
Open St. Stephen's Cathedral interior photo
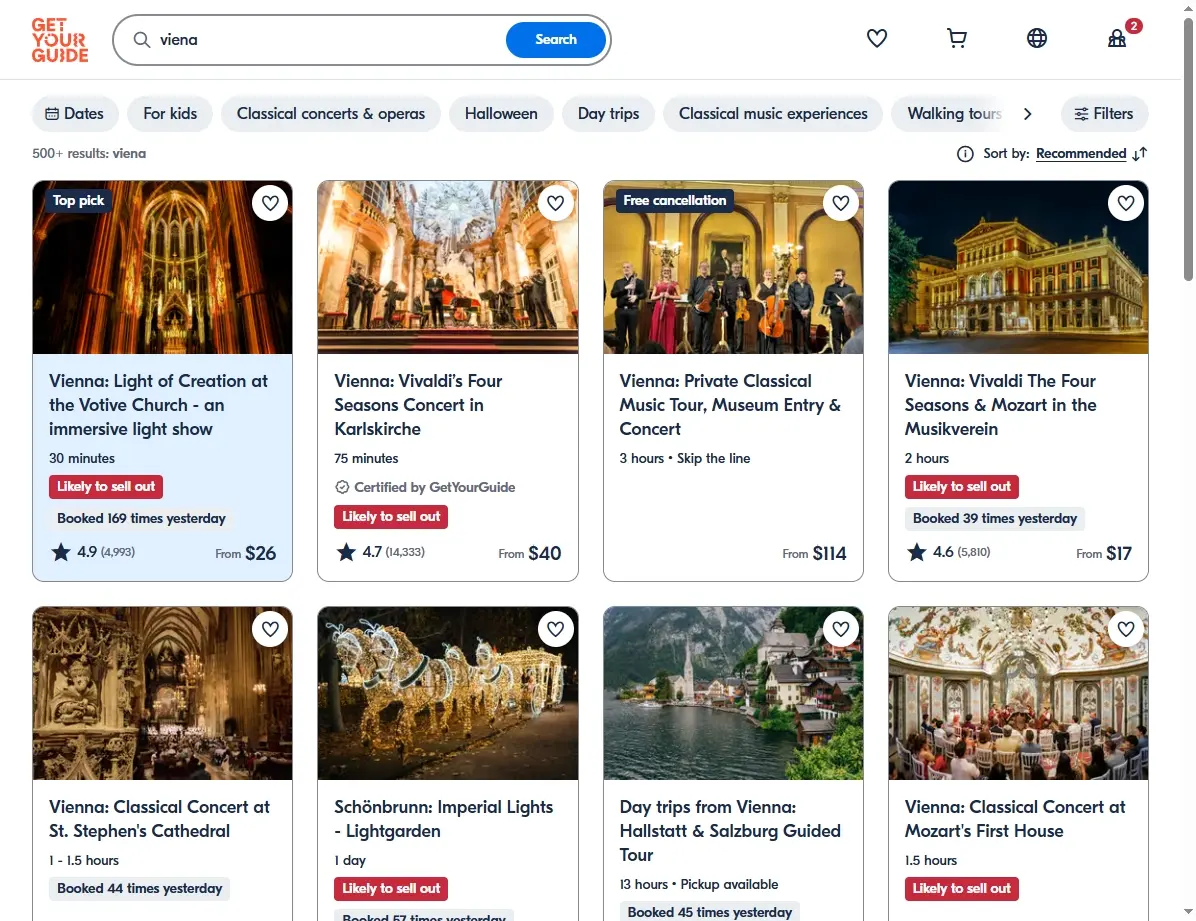[x=162, y=693]
